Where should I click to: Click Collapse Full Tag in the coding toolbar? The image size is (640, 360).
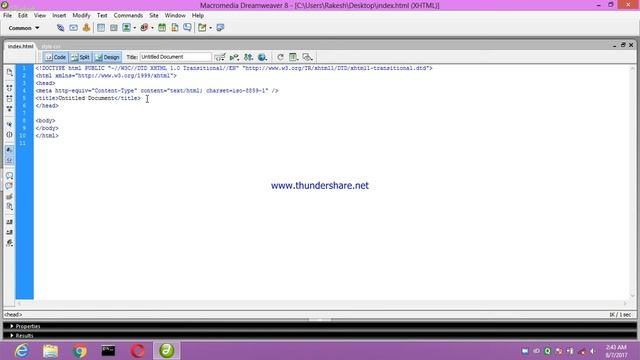click(x=9, y=88)
